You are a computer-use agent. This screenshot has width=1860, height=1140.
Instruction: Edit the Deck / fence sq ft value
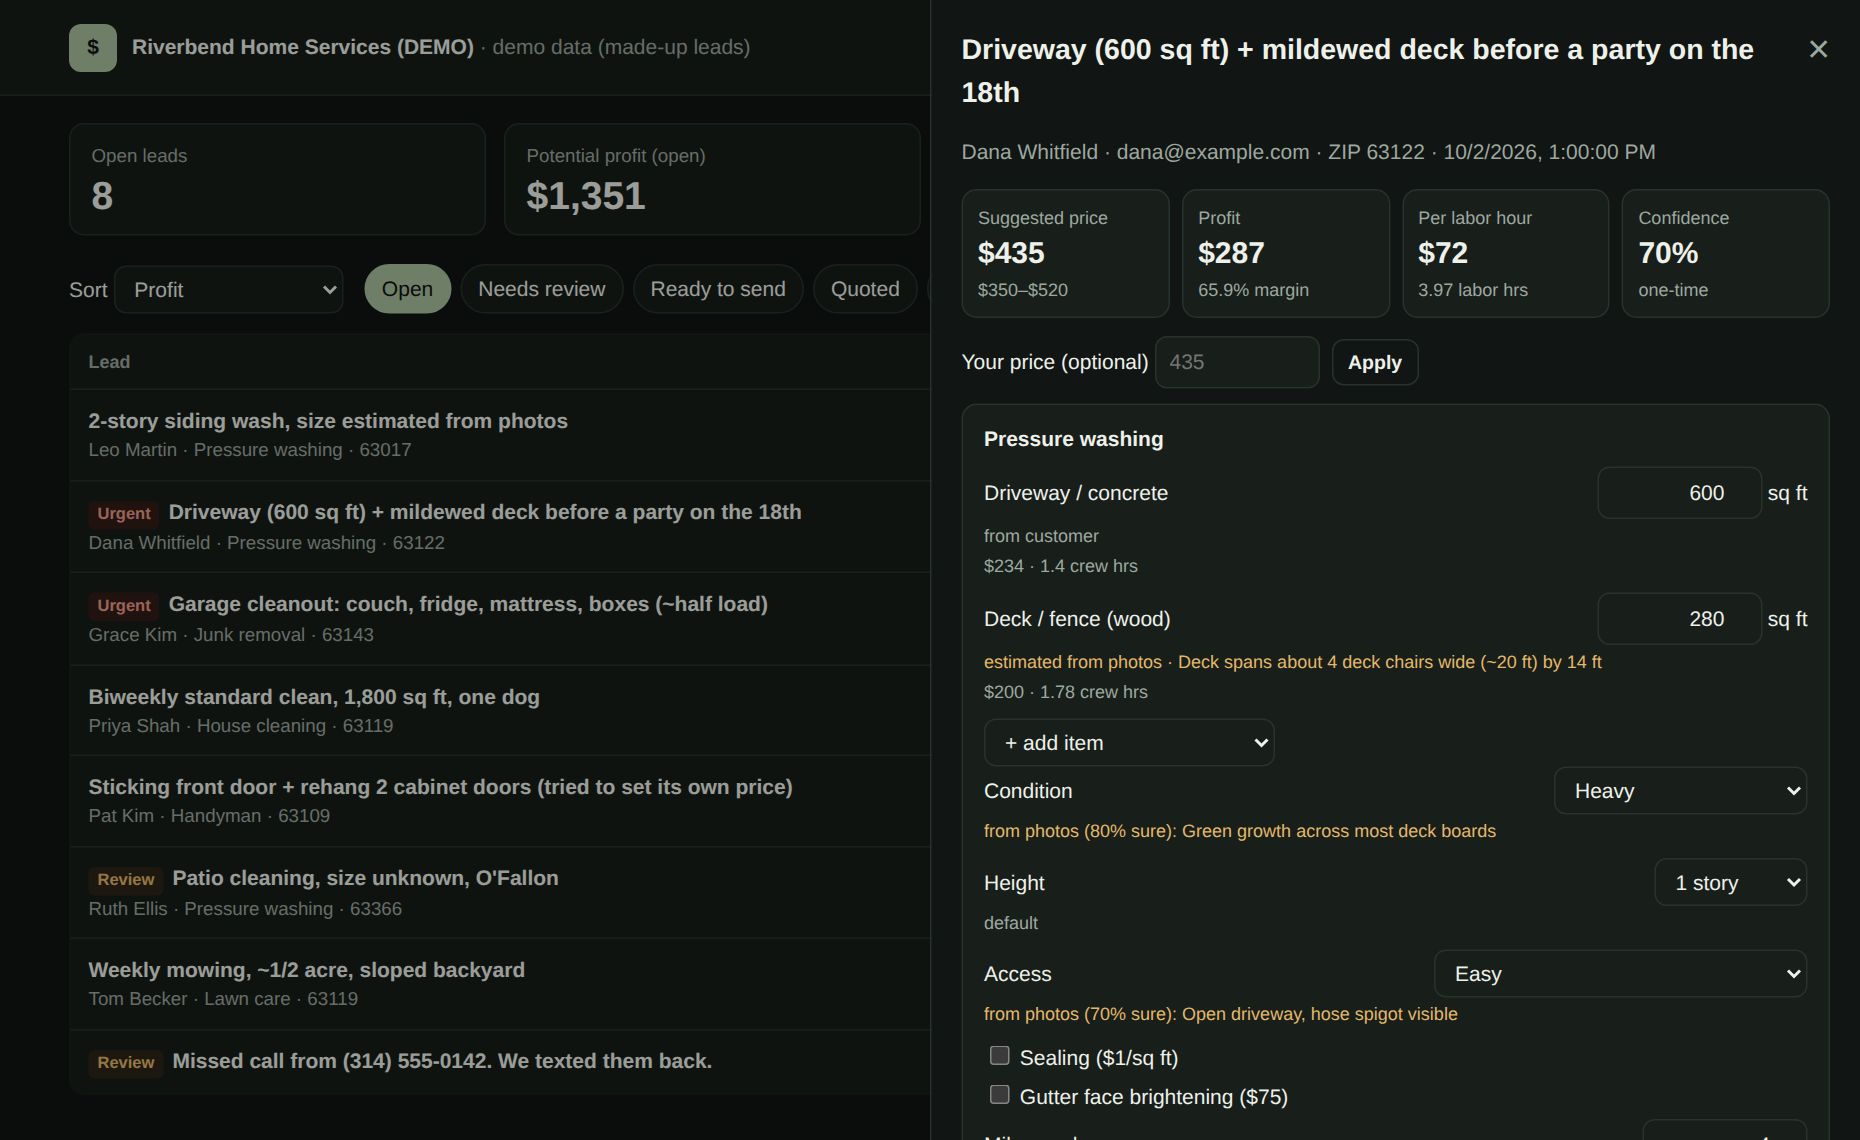pos(1679,619)
